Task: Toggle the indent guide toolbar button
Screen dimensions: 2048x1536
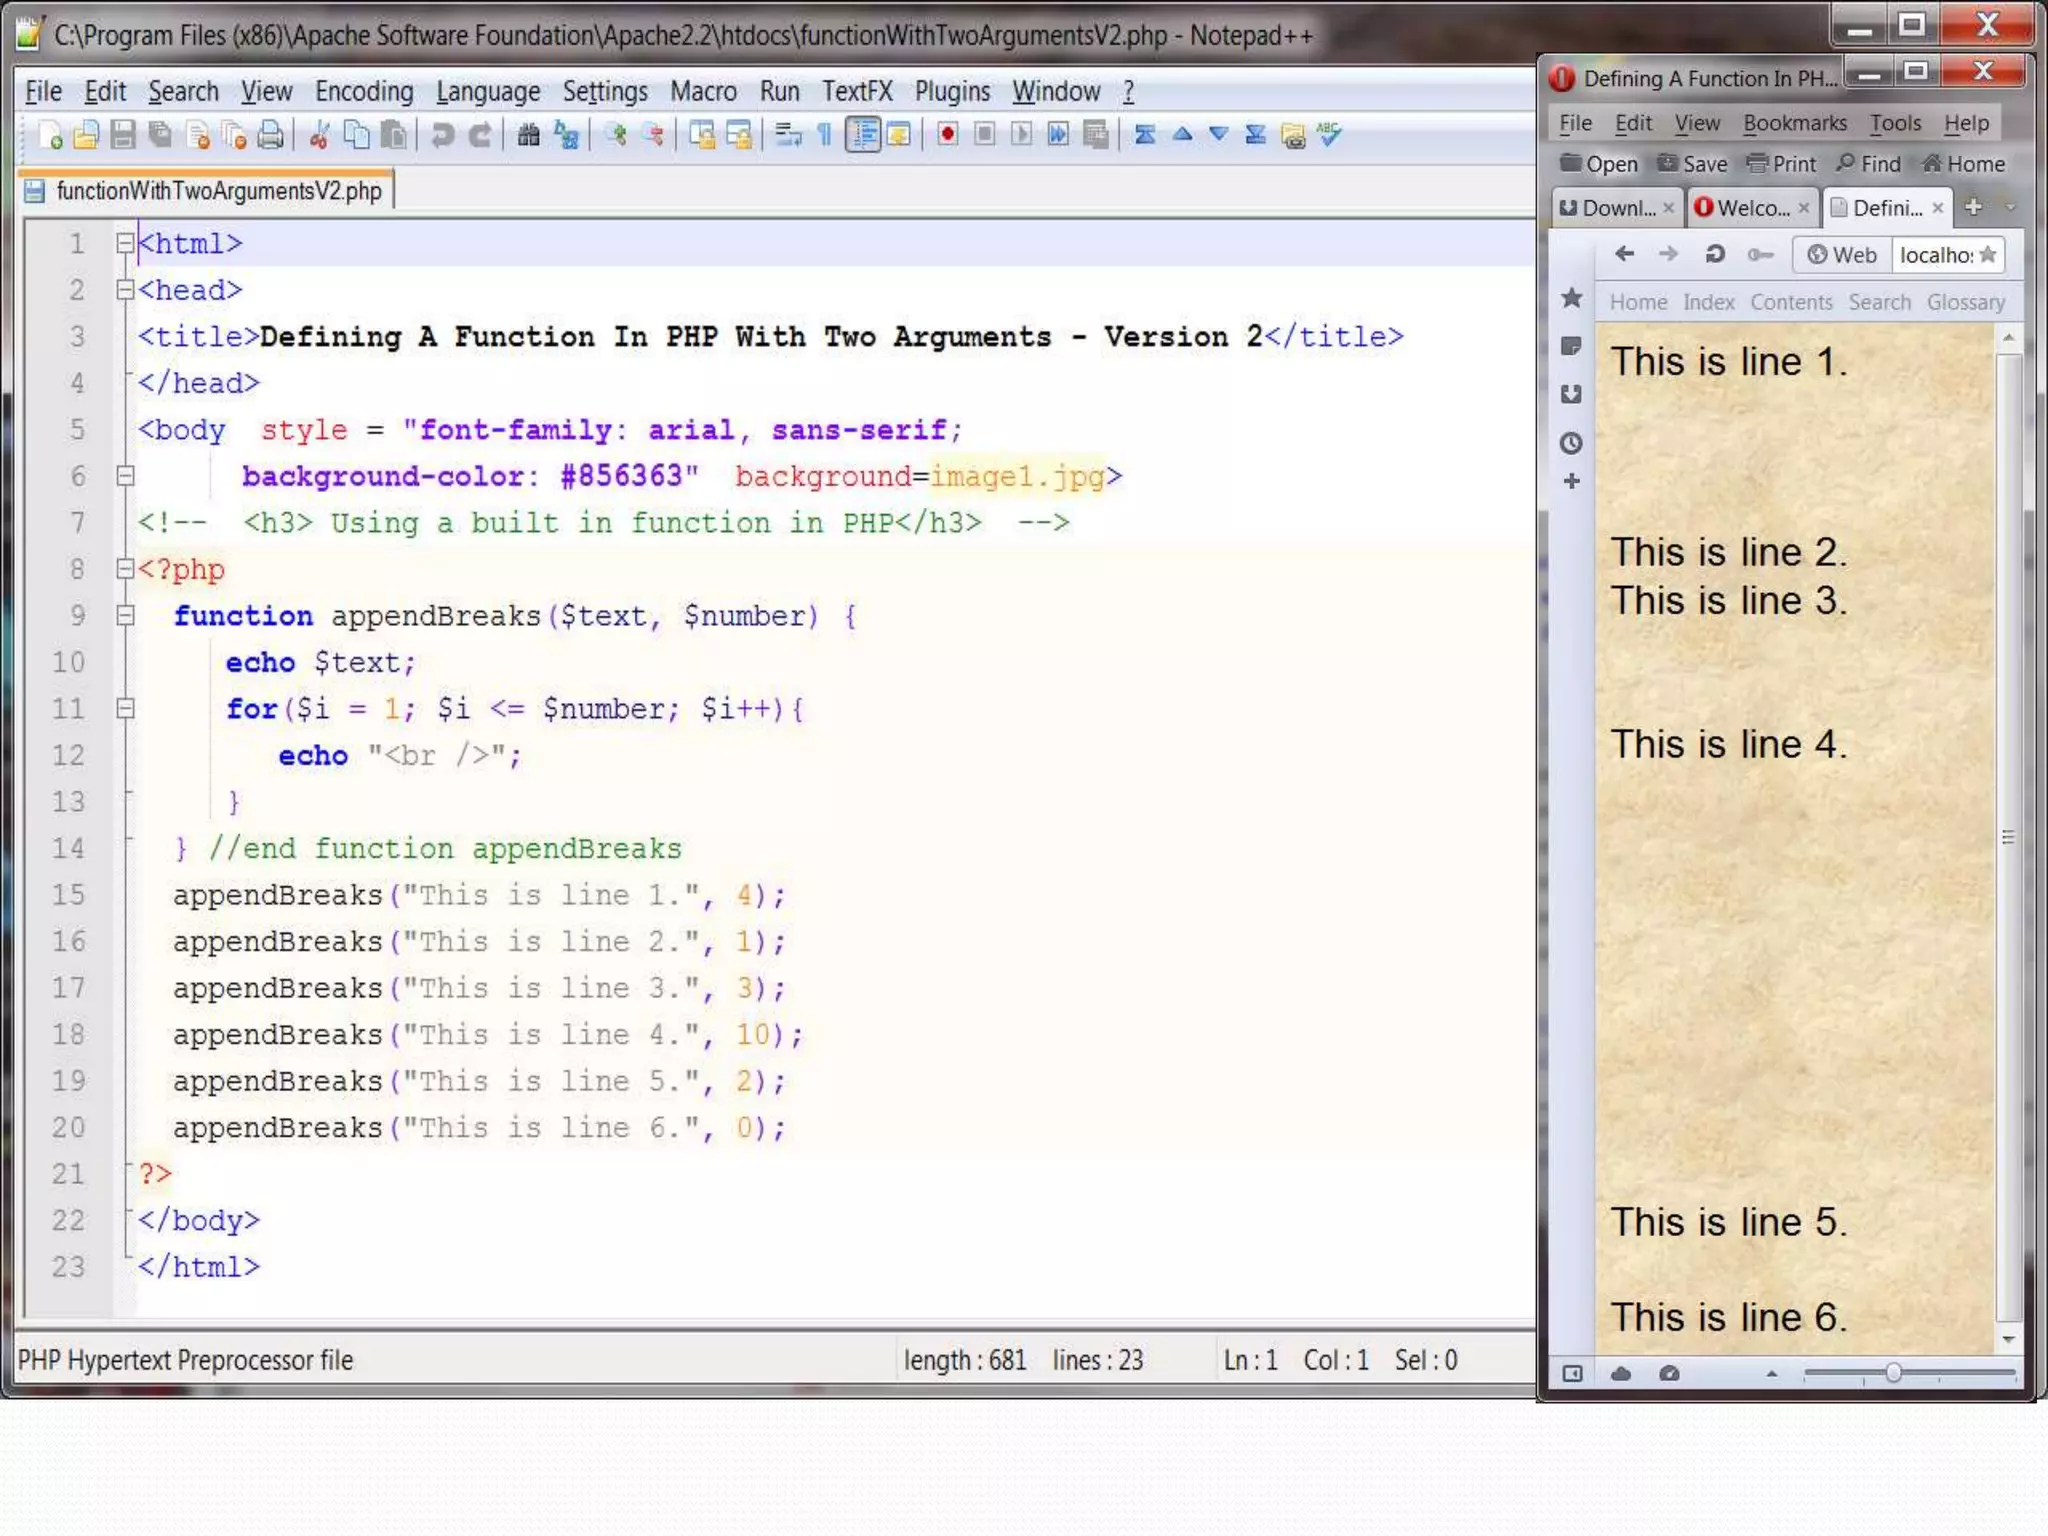Action: [863, 135]
